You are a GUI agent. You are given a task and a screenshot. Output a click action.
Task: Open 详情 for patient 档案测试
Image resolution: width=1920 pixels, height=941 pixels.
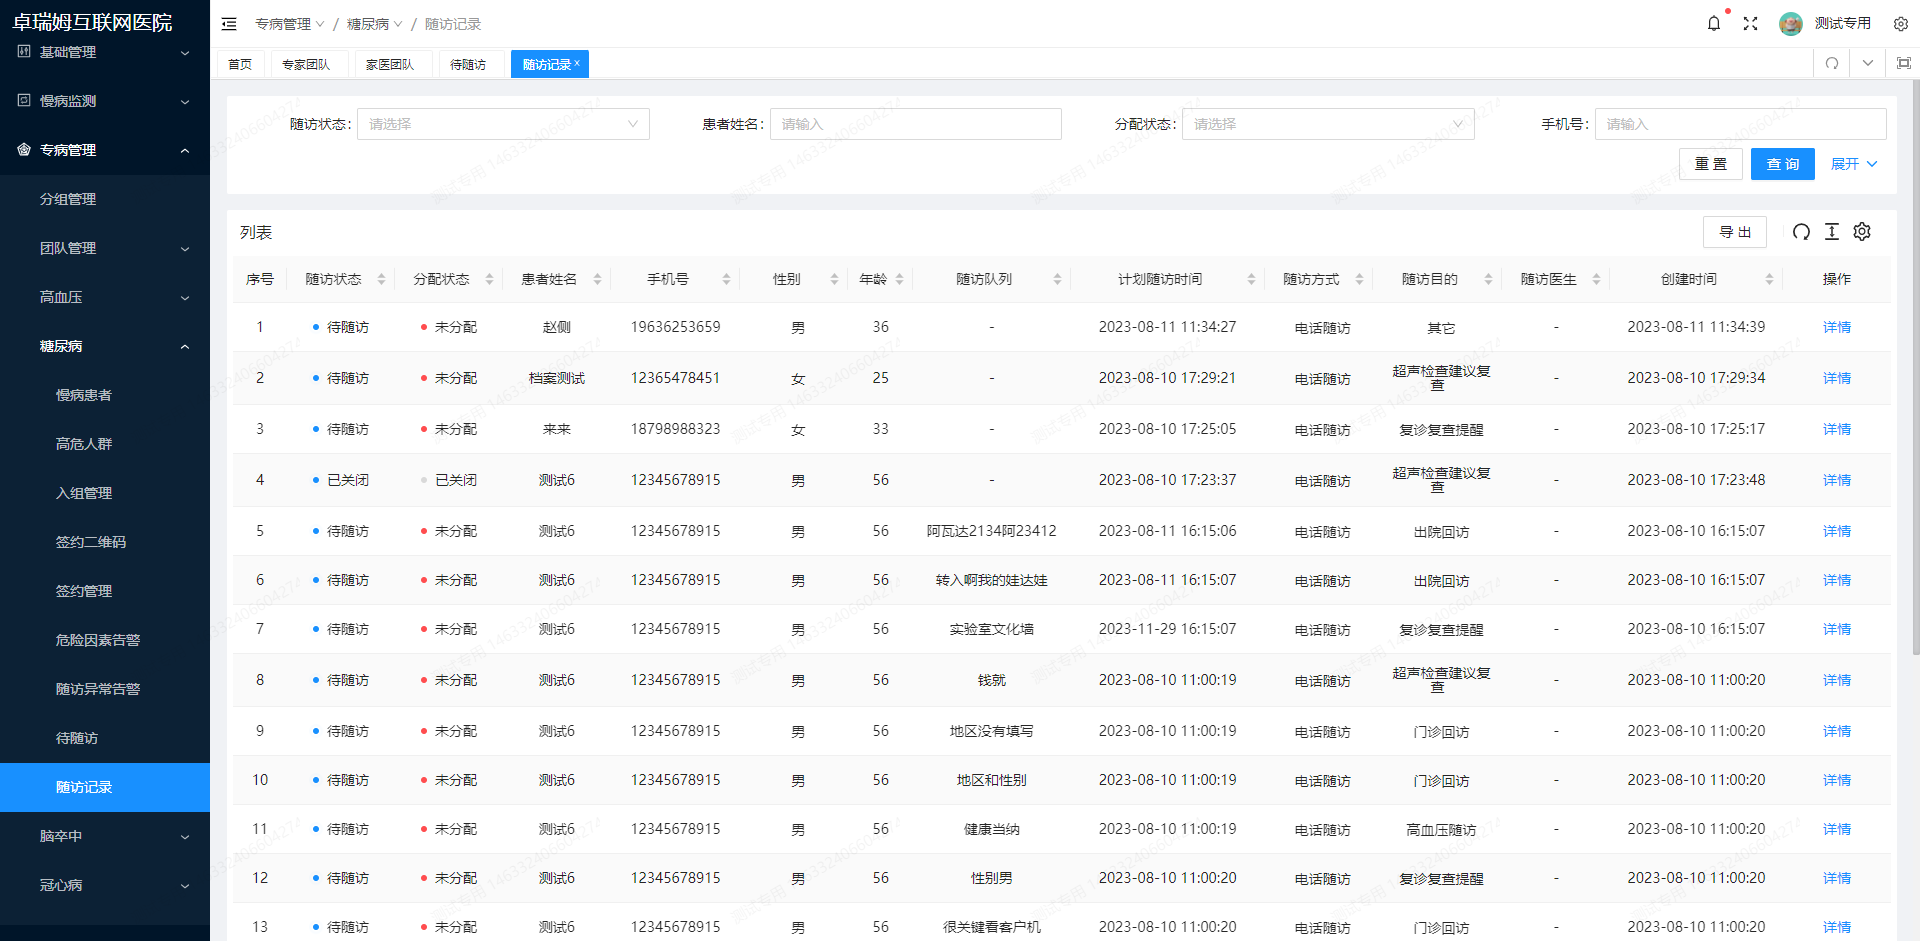(1837, 378)
